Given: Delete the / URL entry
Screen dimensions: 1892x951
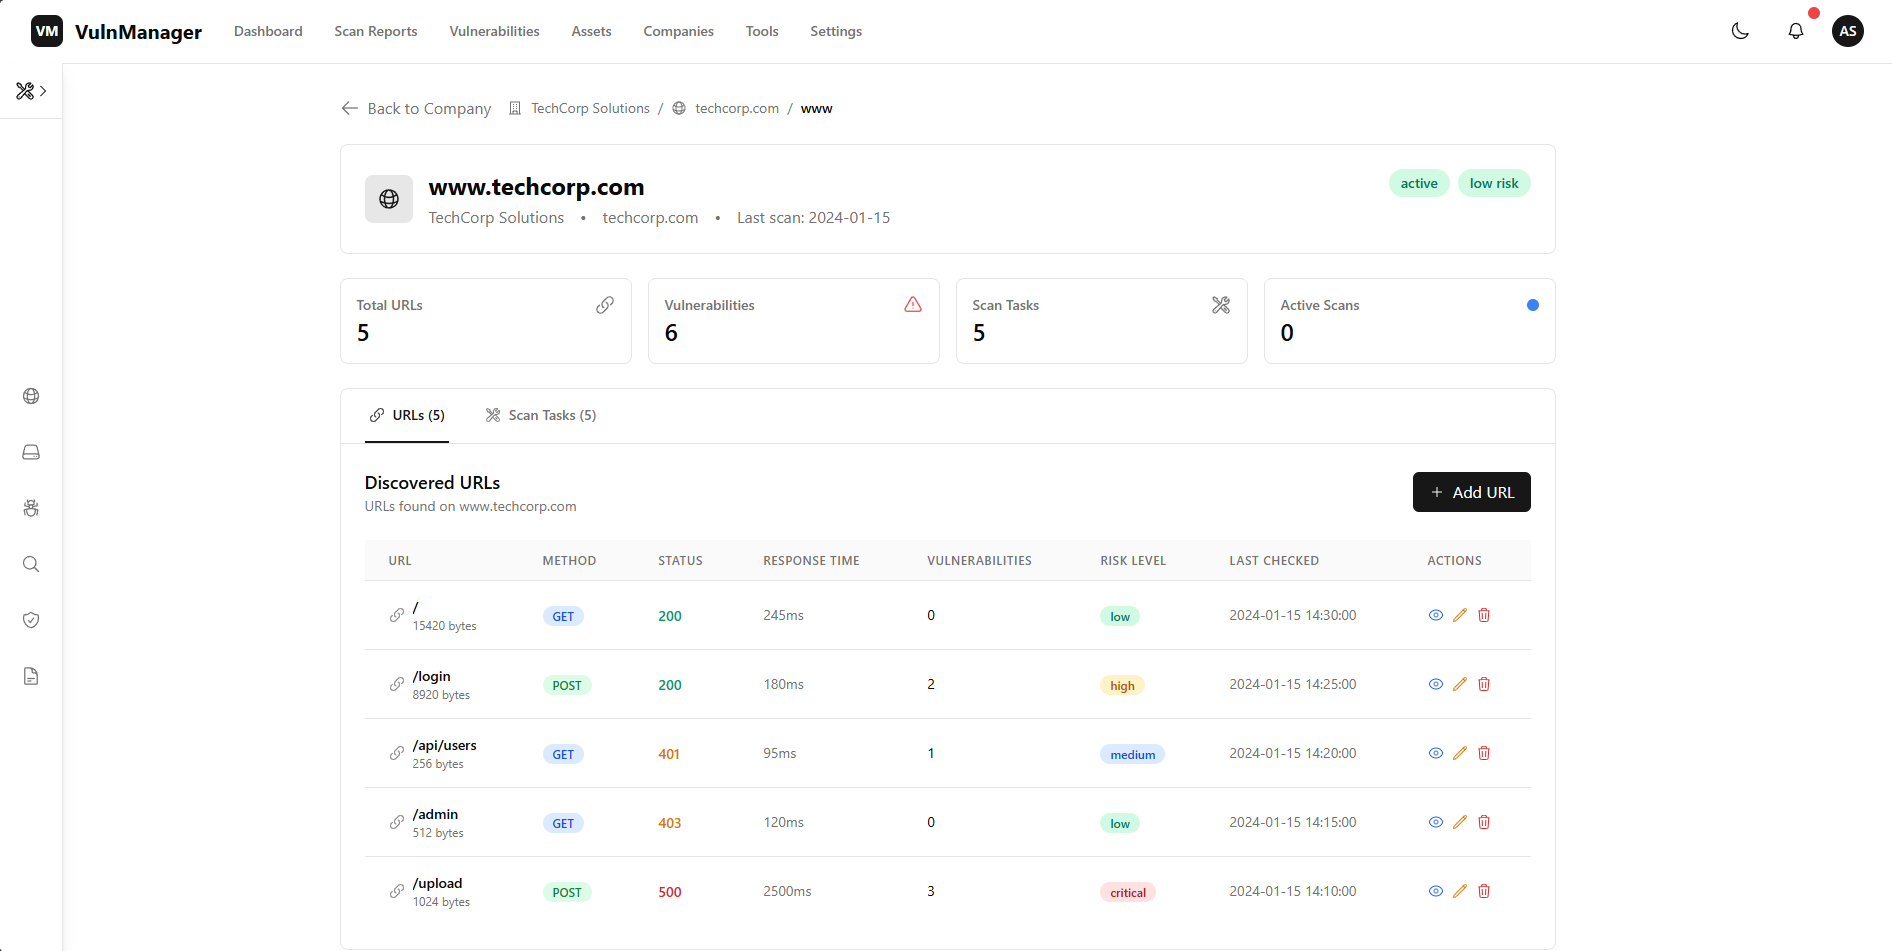Looking at the screenshot, I should click(x=1484, y=615).
